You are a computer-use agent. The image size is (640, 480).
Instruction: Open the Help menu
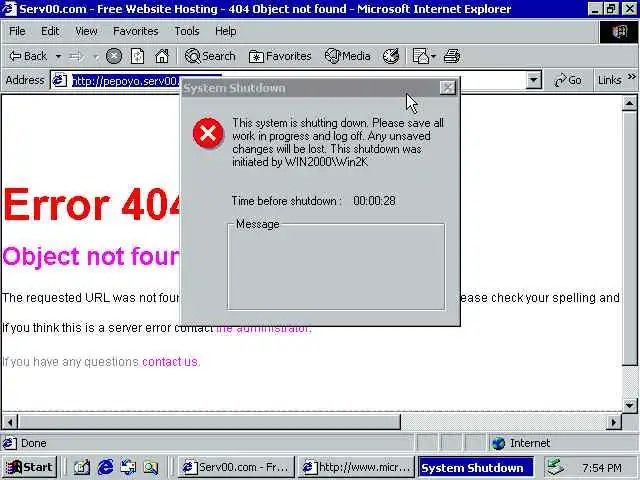point(225,31)
